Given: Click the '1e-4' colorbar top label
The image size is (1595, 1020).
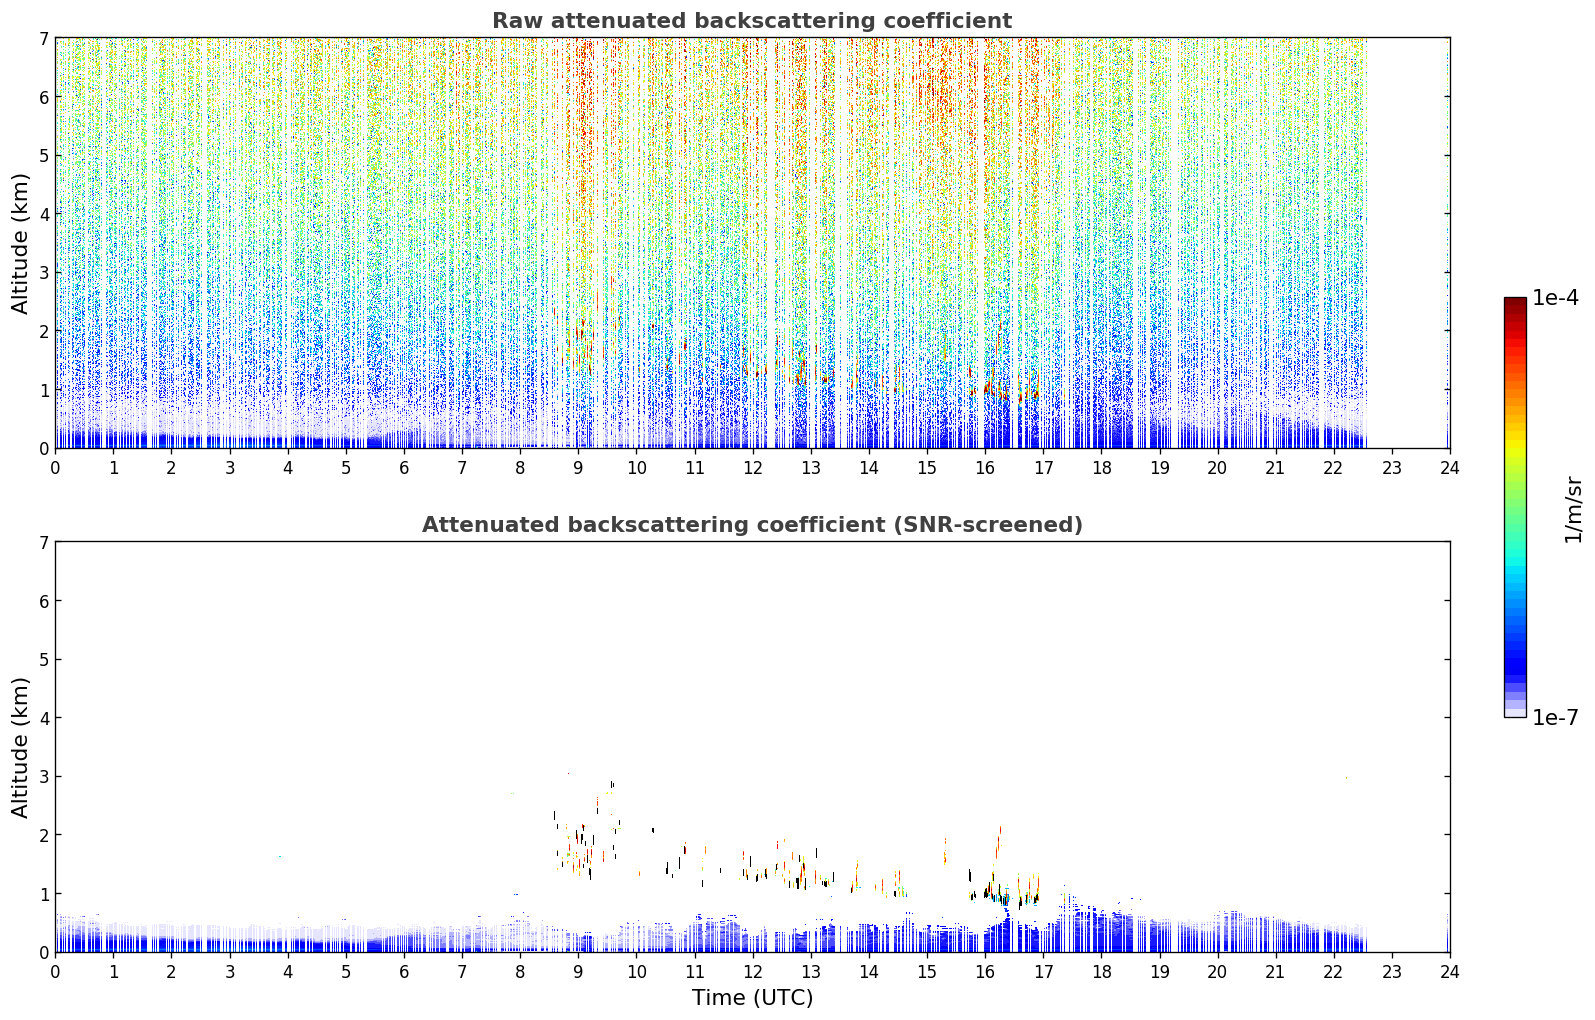Looking at the screenshot, I should coord(1555,298).
